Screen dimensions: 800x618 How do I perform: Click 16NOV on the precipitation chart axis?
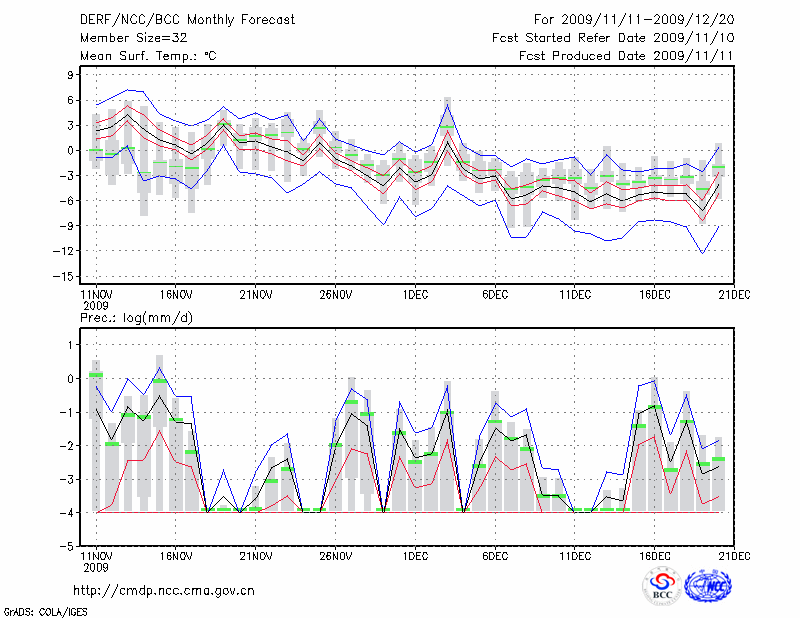point(175,556)
